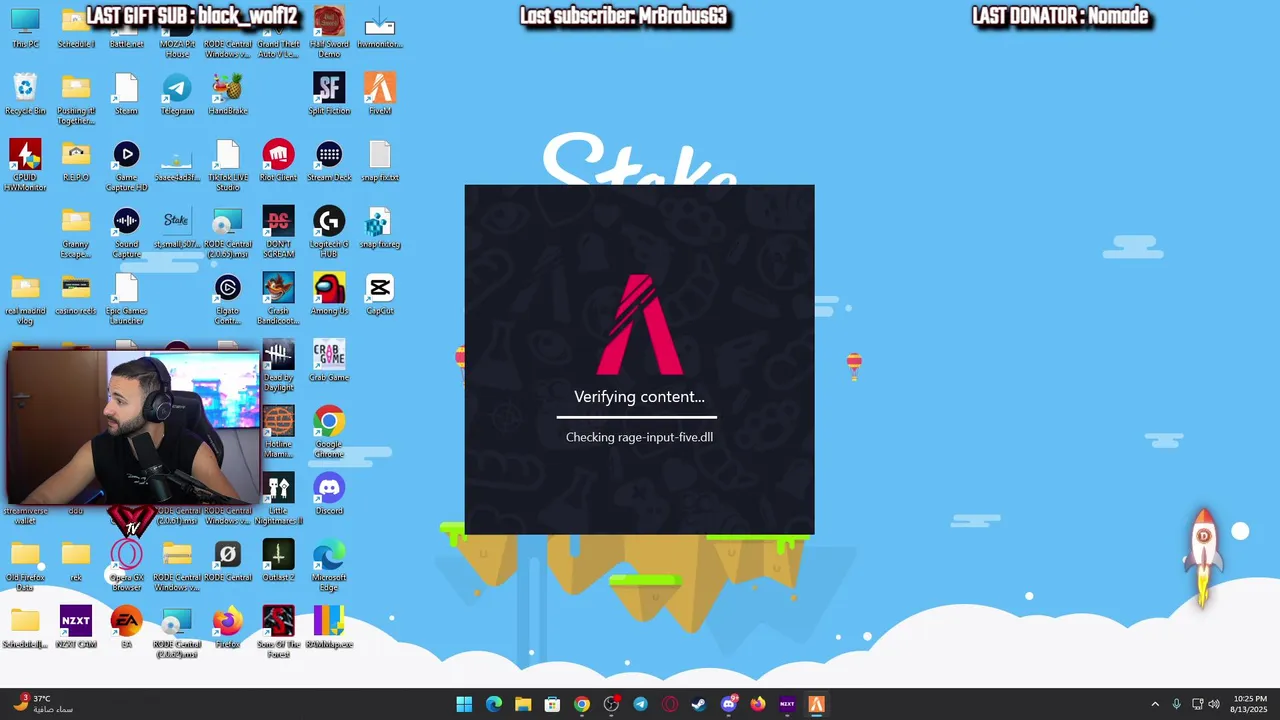Open the volume control in system tray
This screenshot has width=1280, height=720.
tap(1214, 704)
